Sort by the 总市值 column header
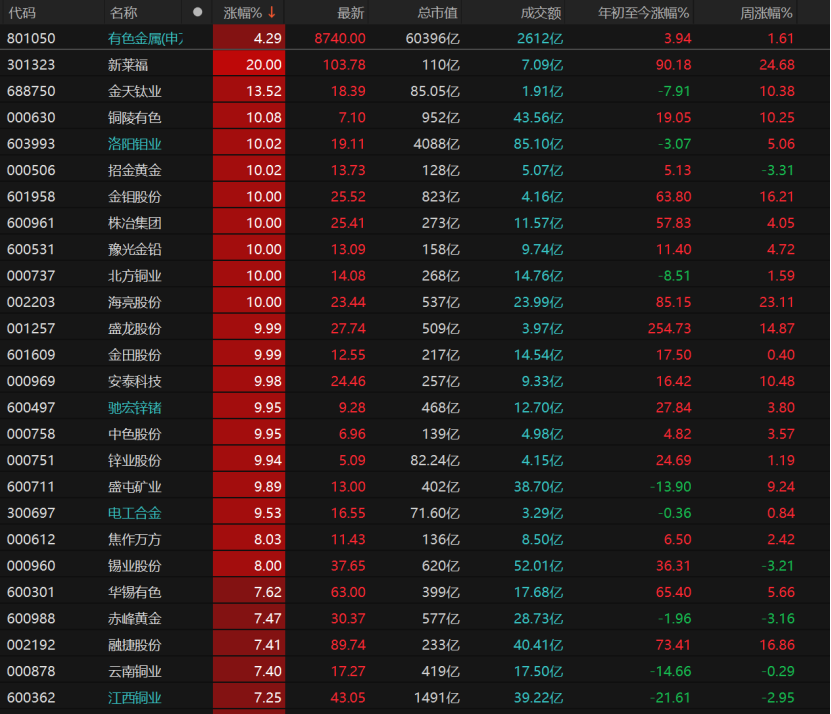This screenshot has height=714, width=831. coord(437,13)
